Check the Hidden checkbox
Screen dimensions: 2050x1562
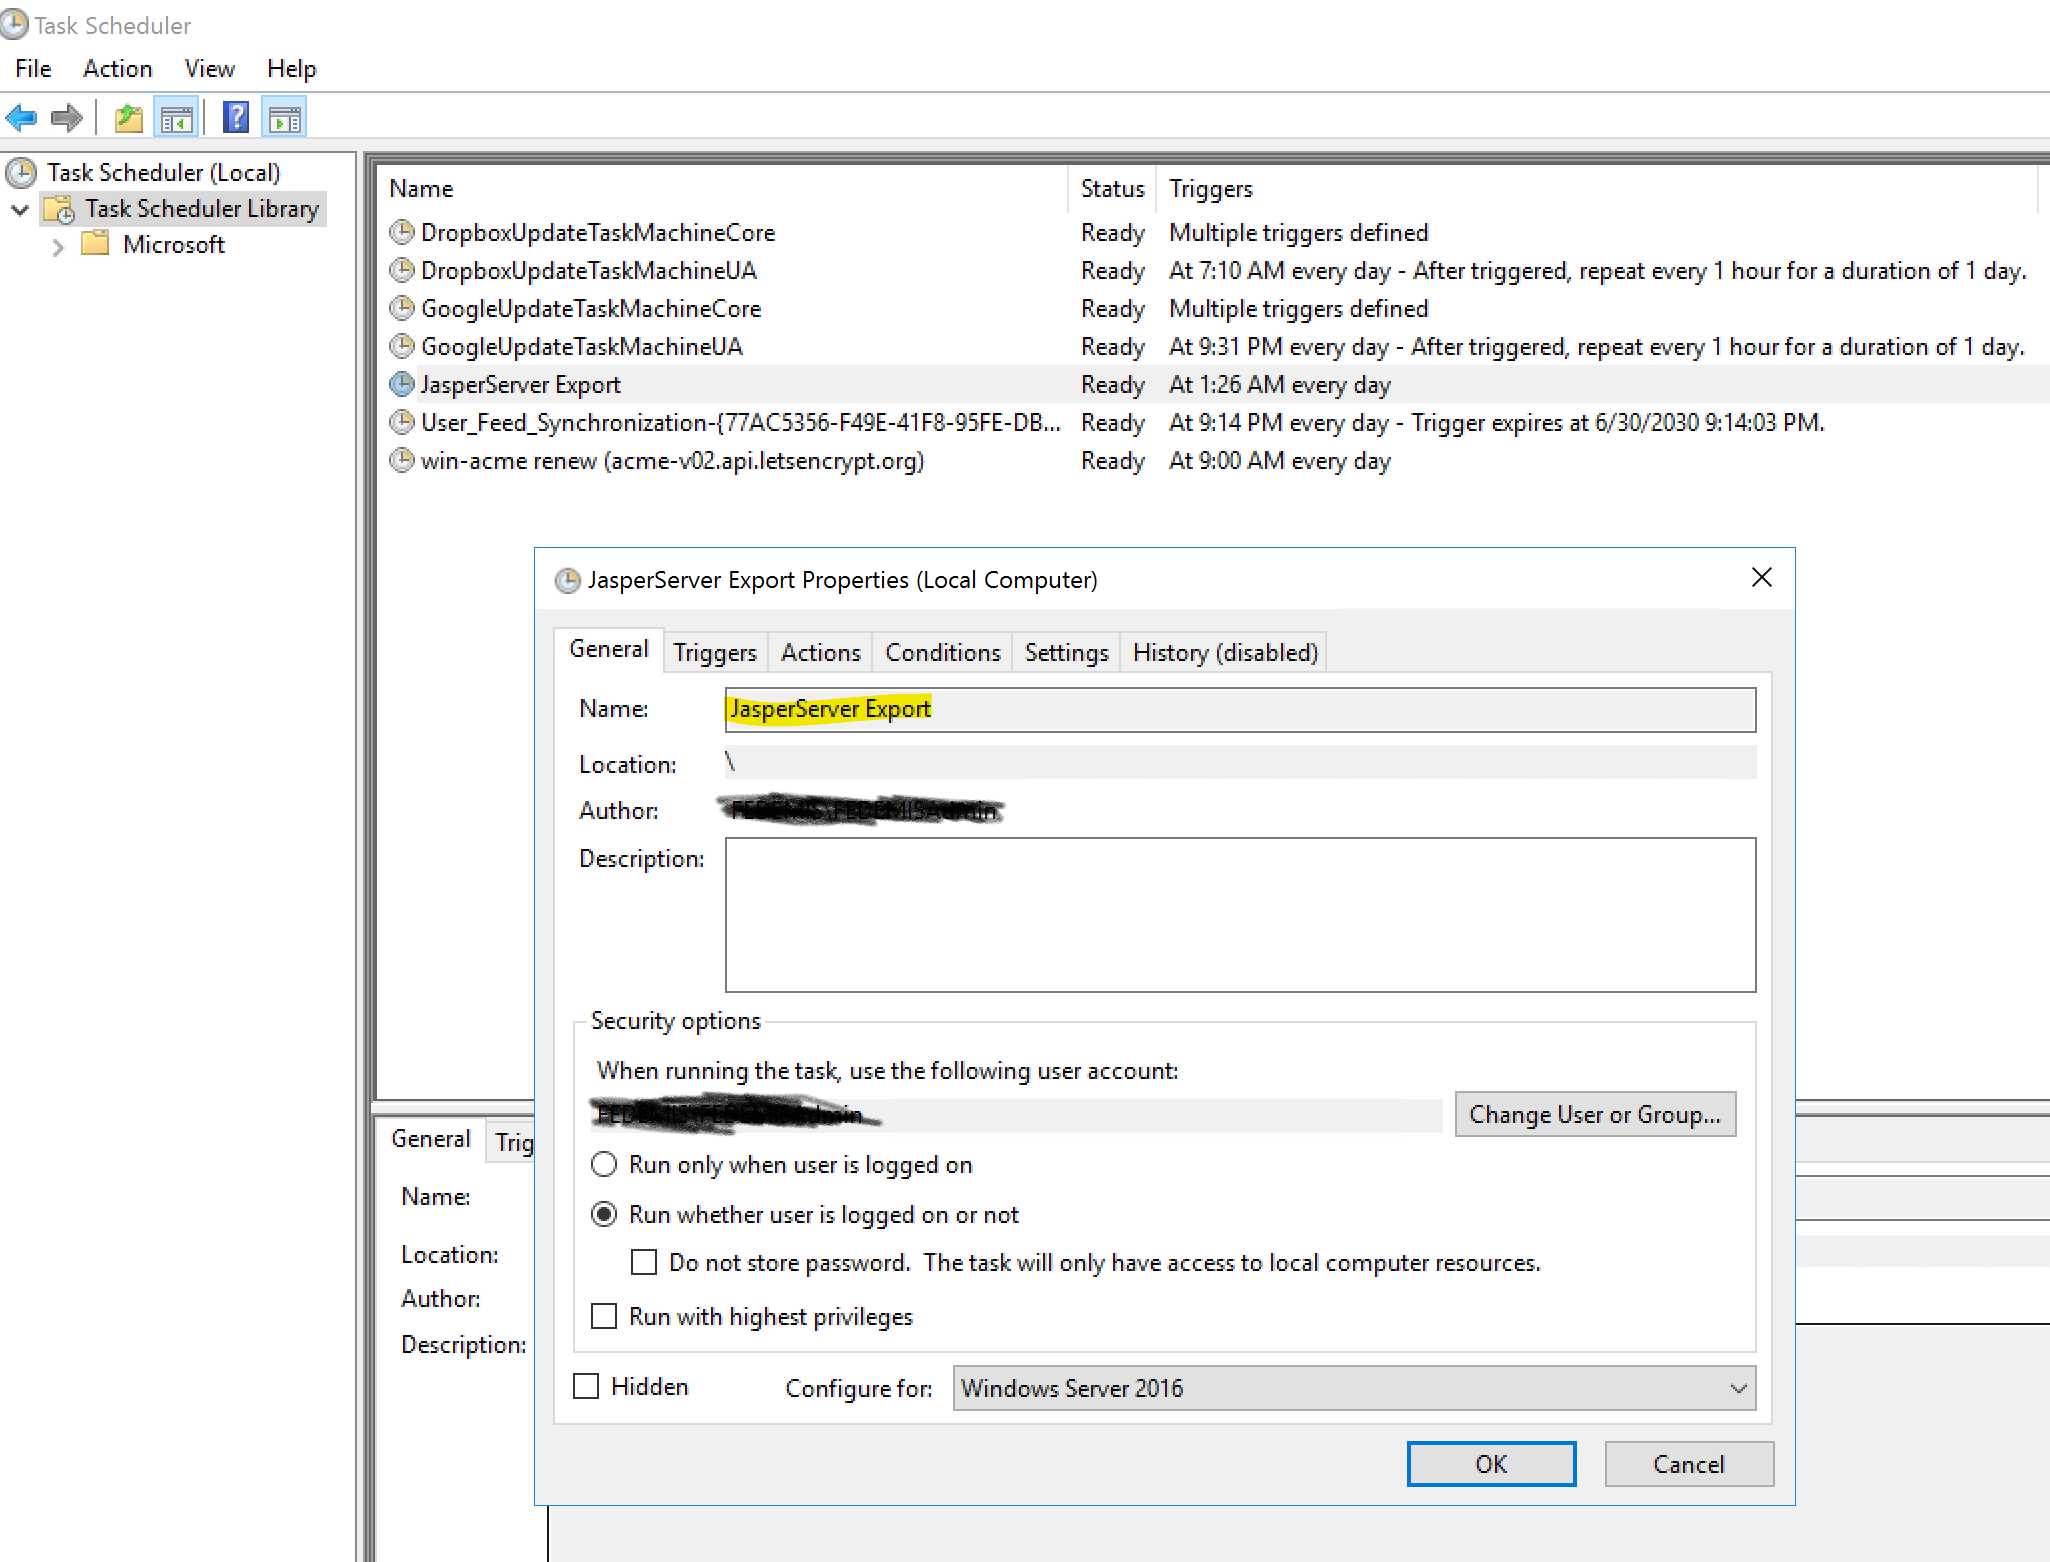pos(586,1387)
